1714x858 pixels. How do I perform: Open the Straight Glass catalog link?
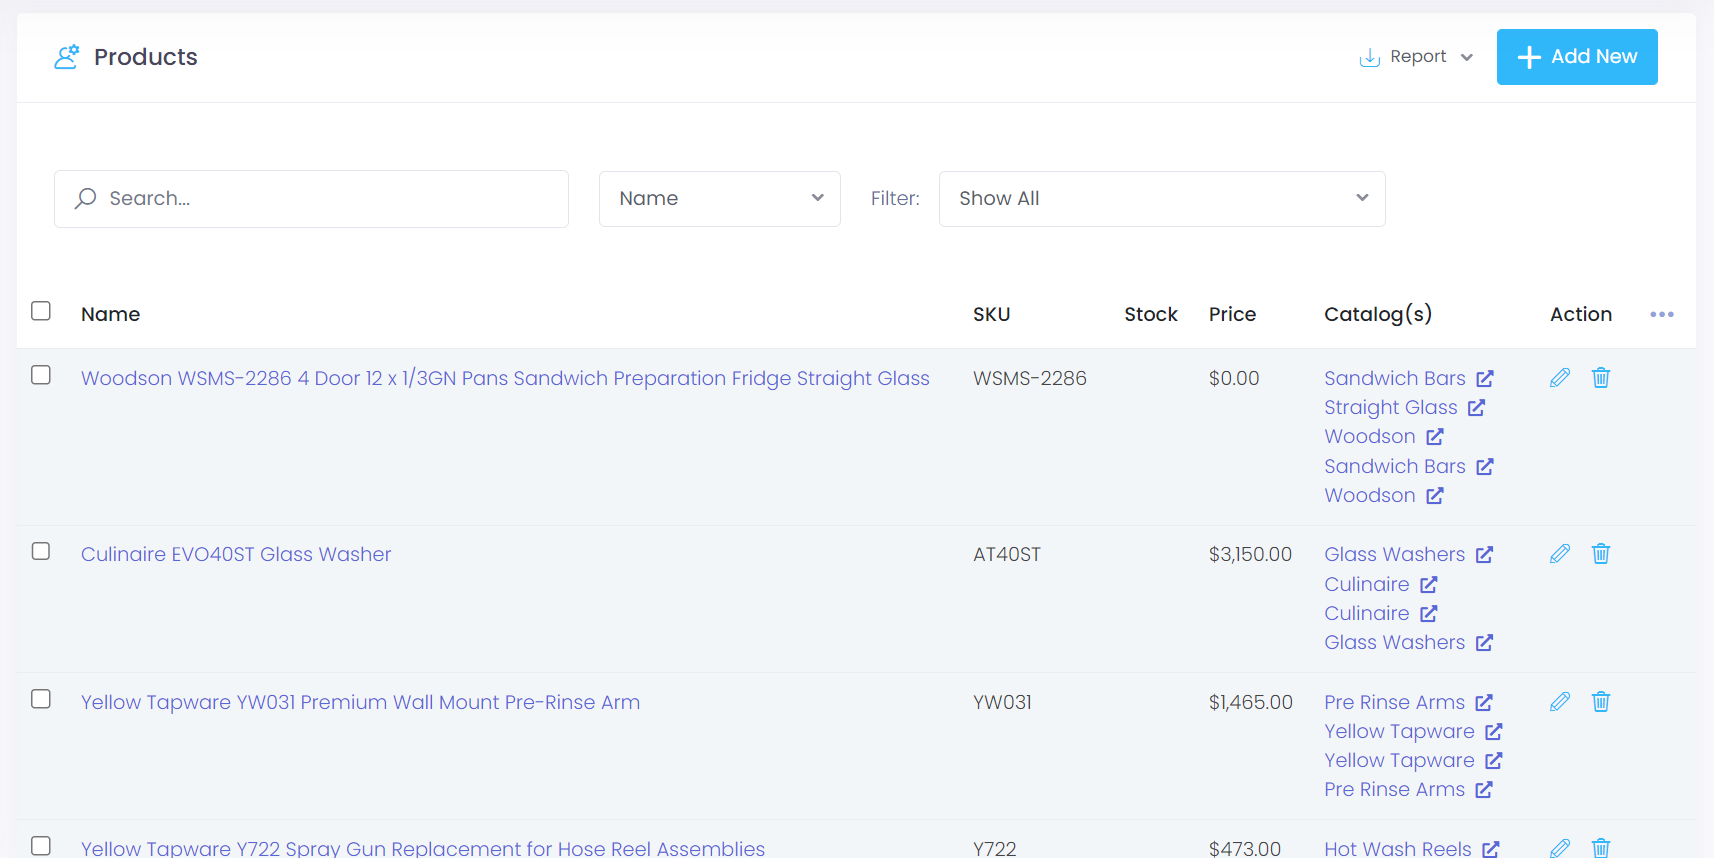tap(1391, 407)
